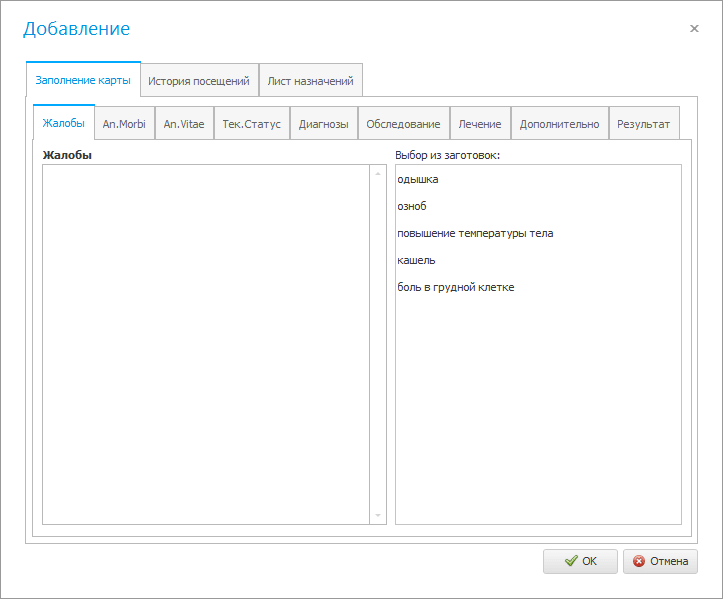Open the История посещений tab
The width and height of the screenshot is (723, 599).
[x=199, y=81]
